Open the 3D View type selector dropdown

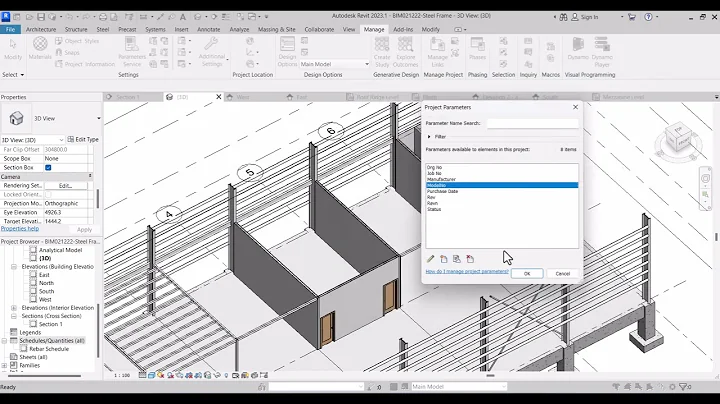click(x=98, y=118)
